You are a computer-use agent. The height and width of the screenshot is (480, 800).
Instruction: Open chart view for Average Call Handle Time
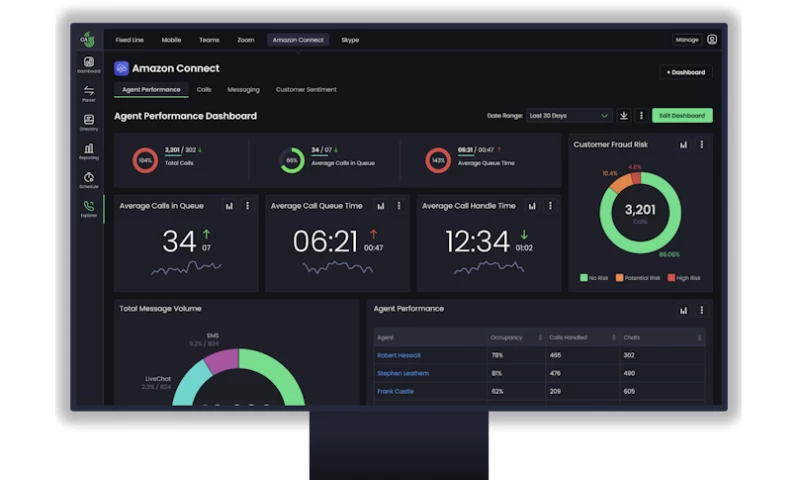click(x=532, y=206)
